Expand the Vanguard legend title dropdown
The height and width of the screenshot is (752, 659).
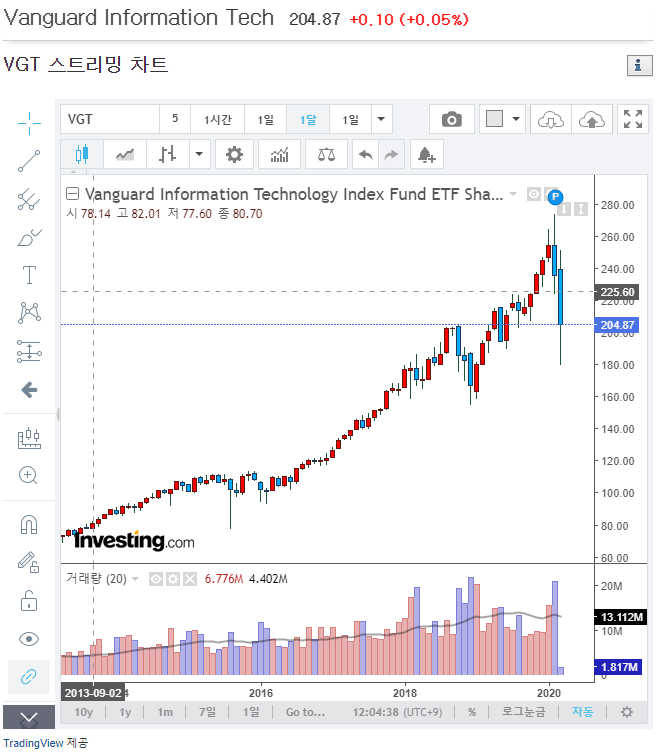(513, 194)
